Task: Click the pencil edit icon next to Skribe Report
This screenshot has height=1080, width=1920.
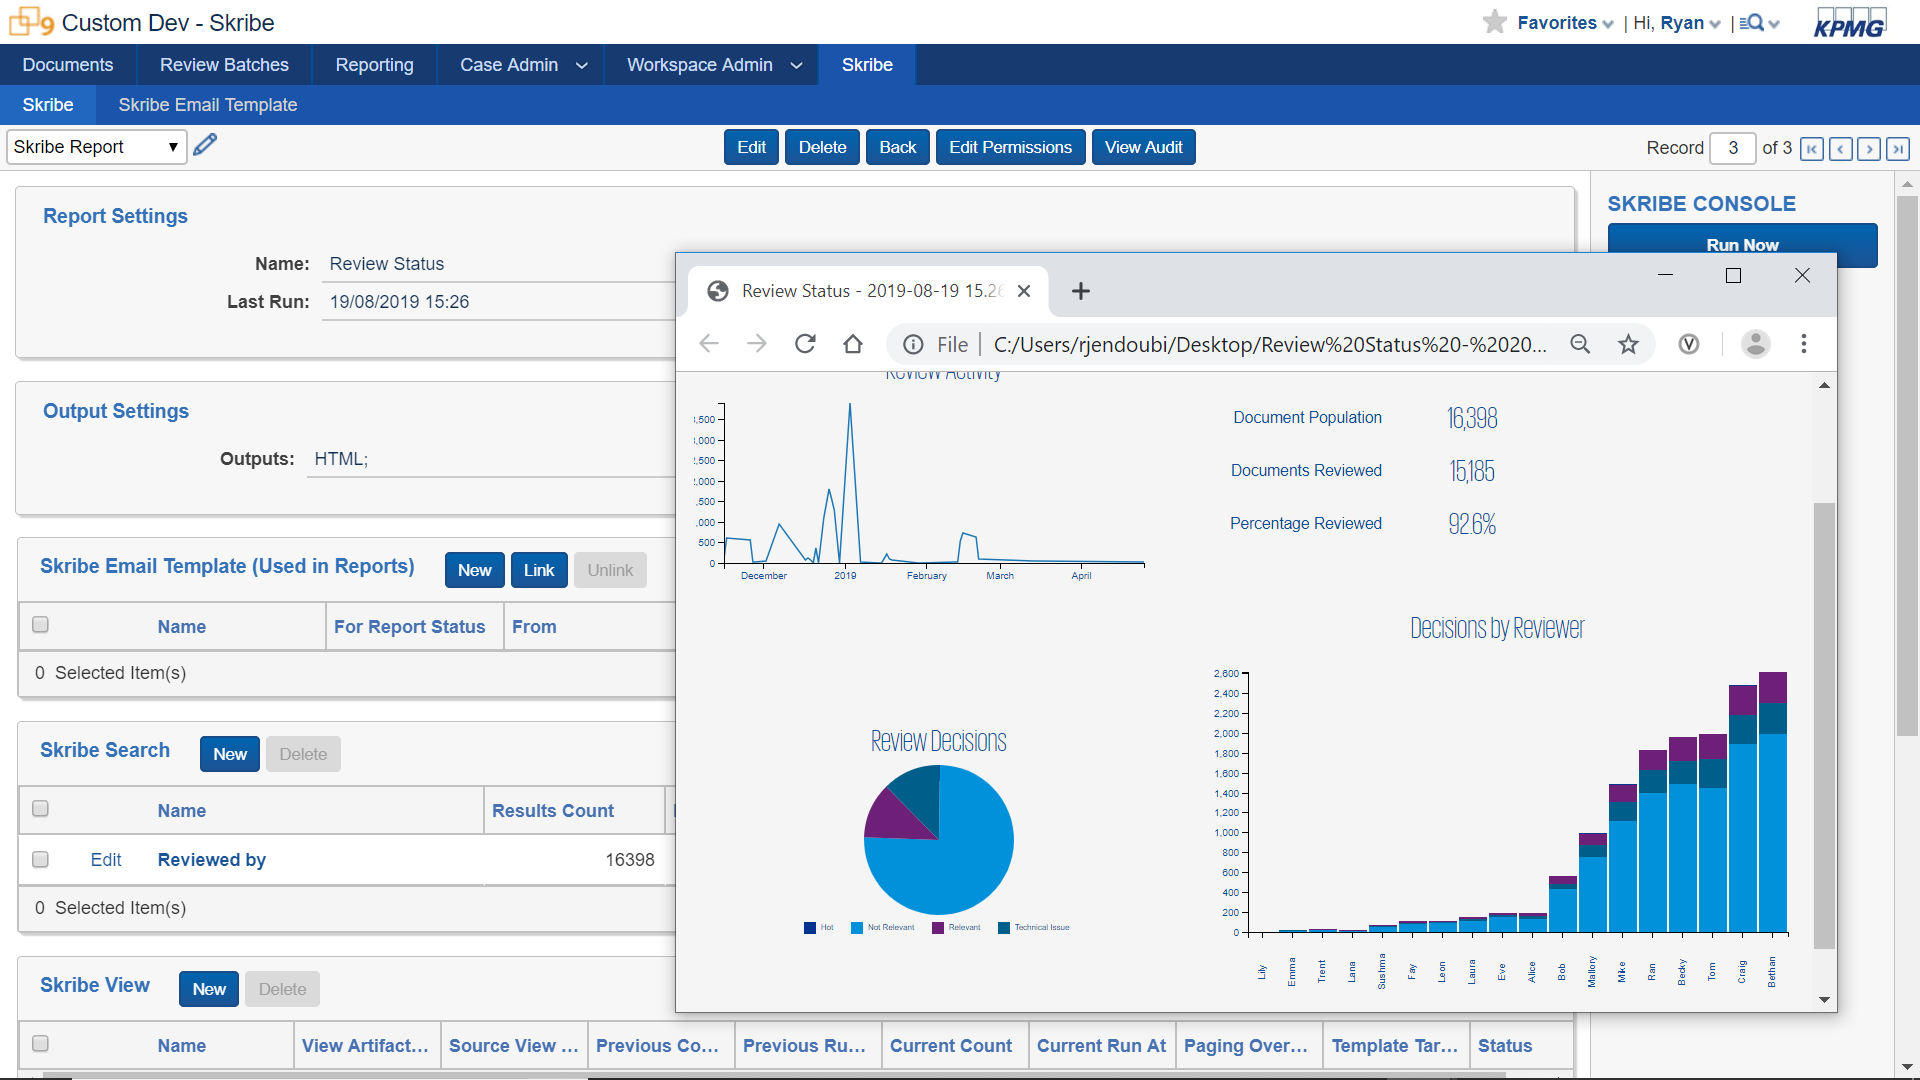Action: pos(206,146)
